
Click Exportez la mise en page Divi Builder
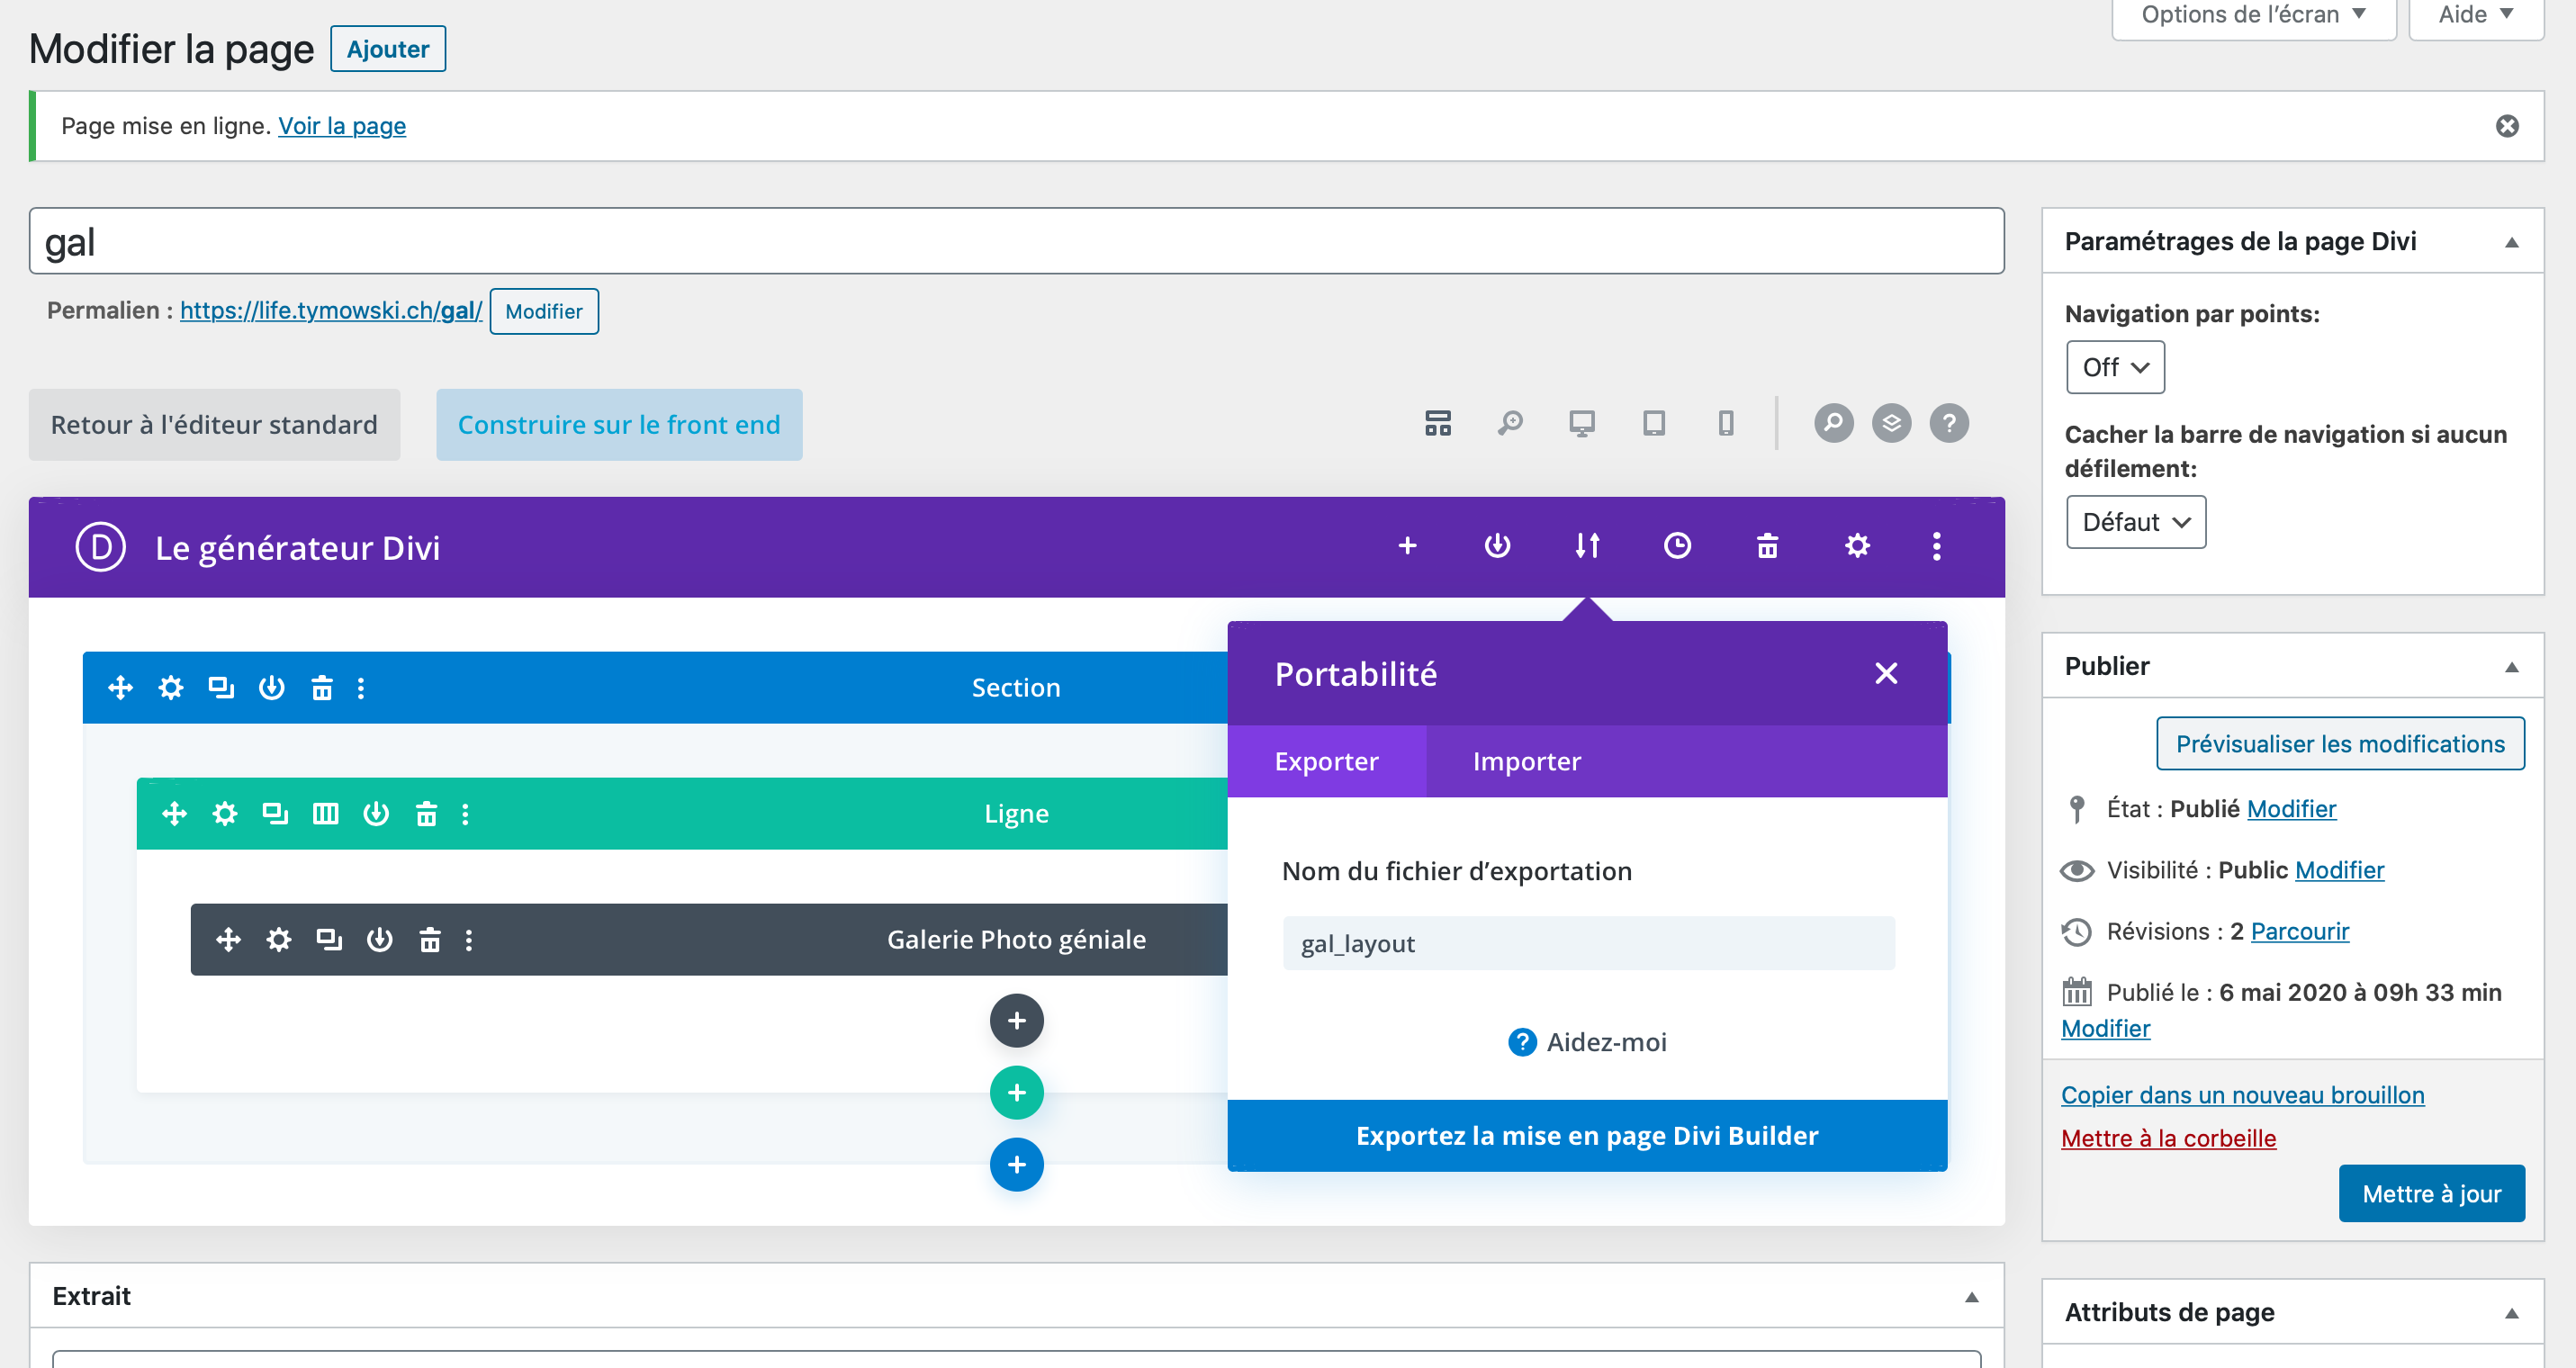click(x=1586, y=1135)
